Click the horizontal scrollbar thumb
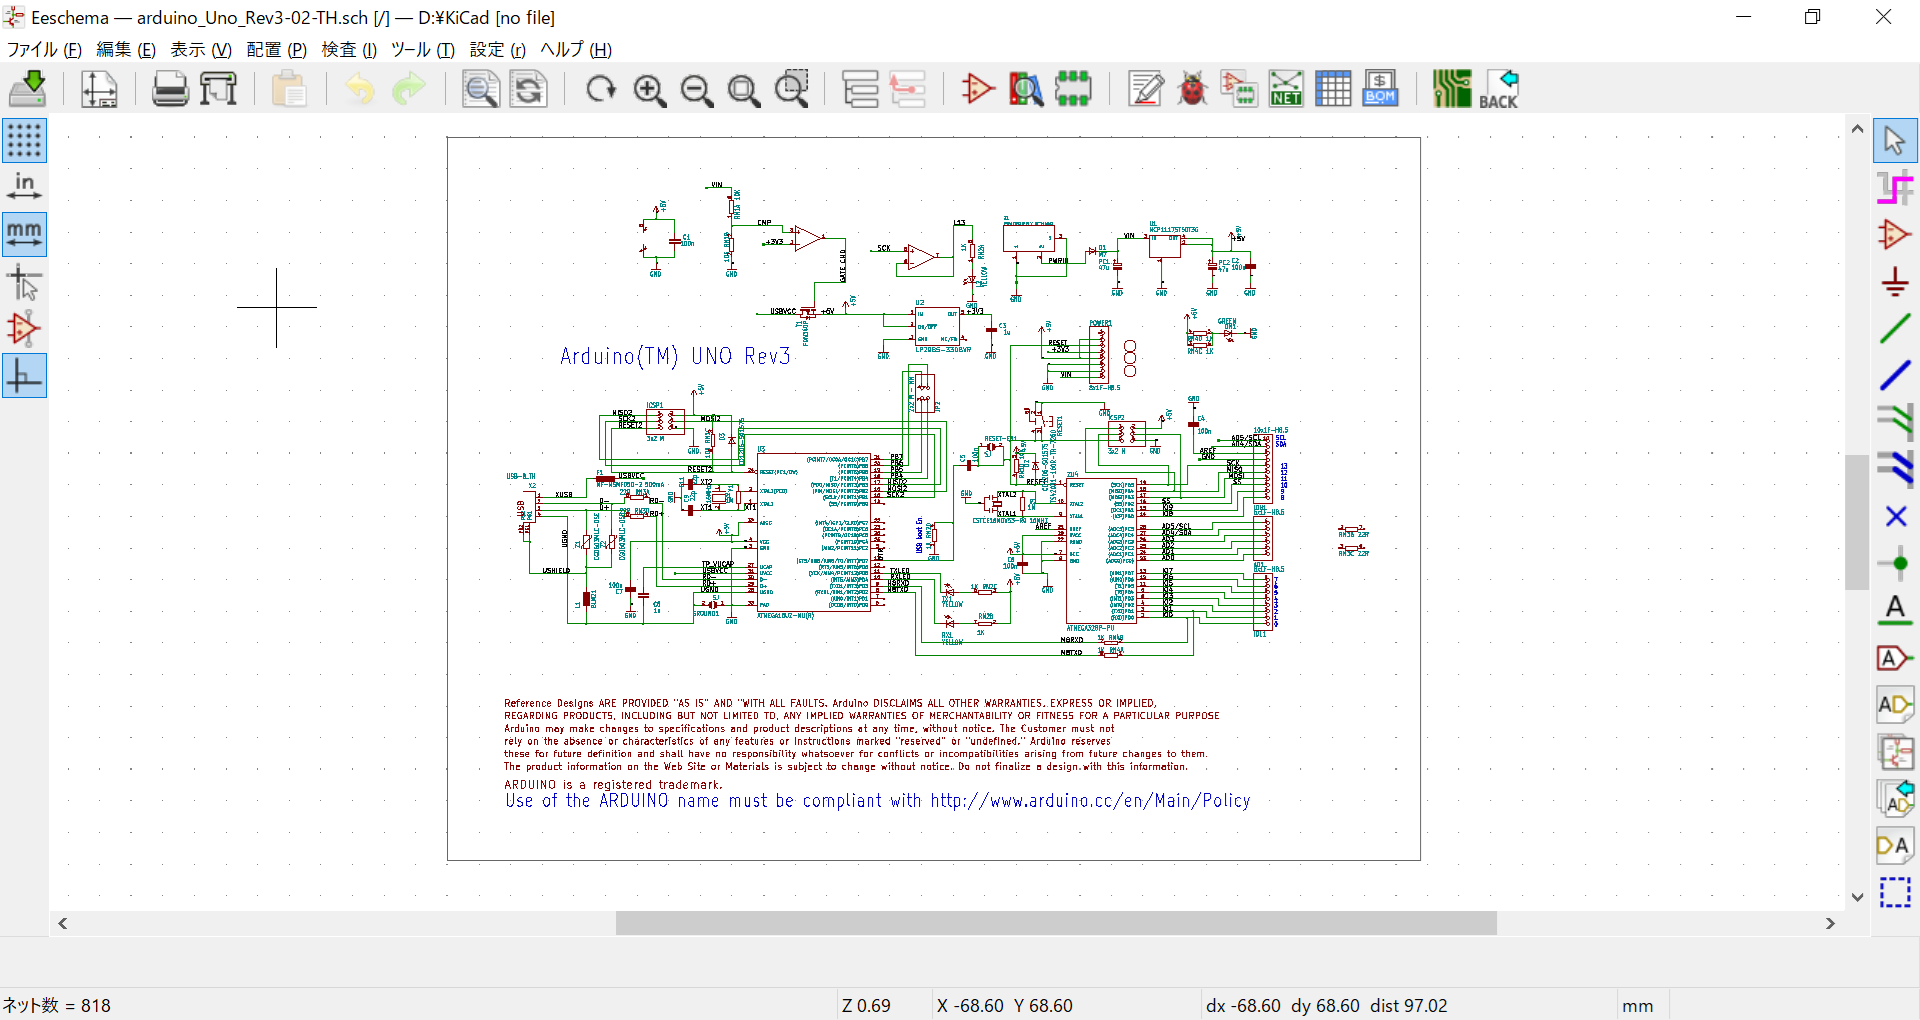Screen dimensions: 1920x1020 coord(1055,923)
